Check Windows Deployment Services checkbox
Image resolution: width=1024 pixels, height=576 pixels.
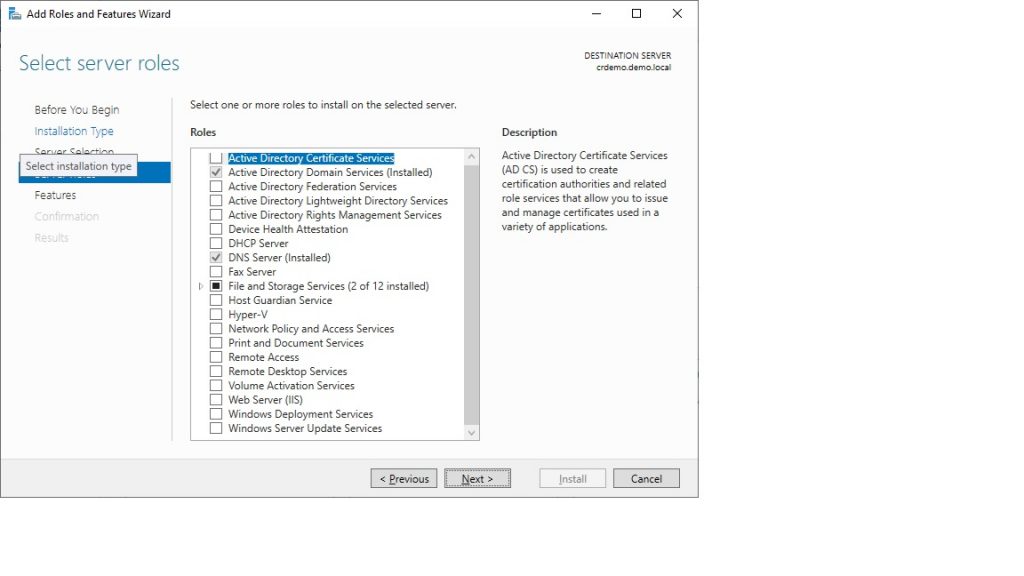[x=216, y=414]
